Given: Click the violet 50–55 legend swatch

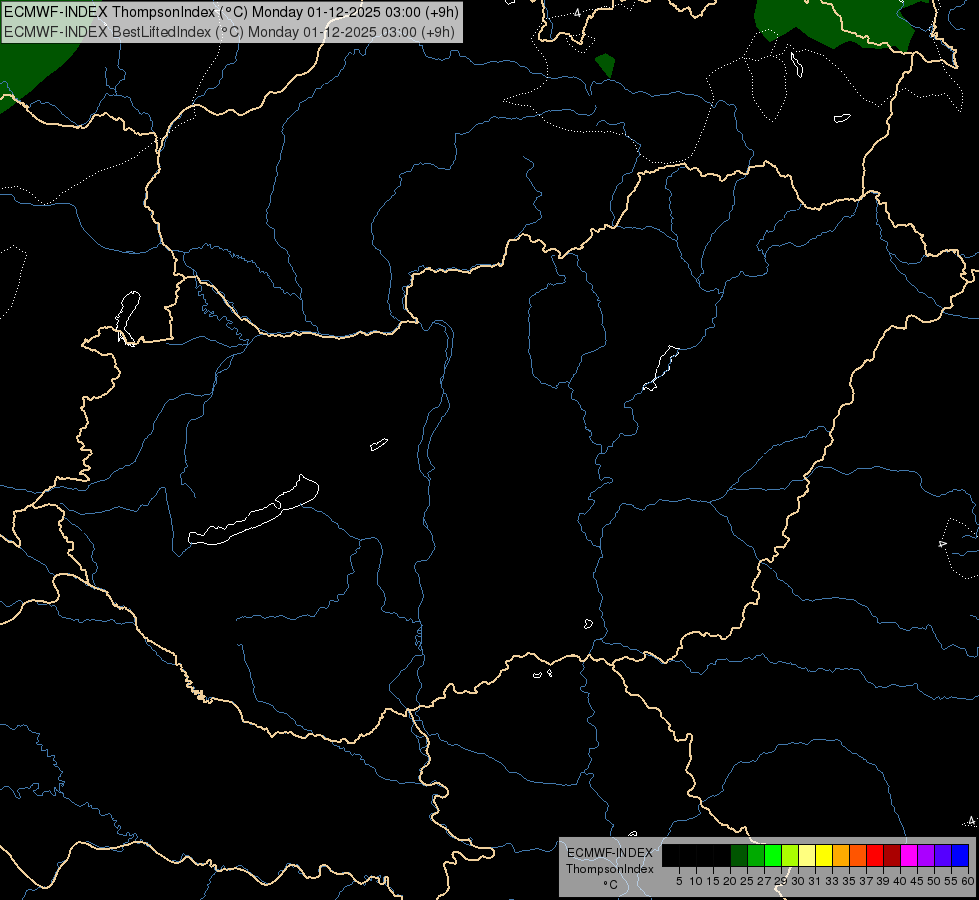Looking at the screenshot, I should click(x=943, y=855).
